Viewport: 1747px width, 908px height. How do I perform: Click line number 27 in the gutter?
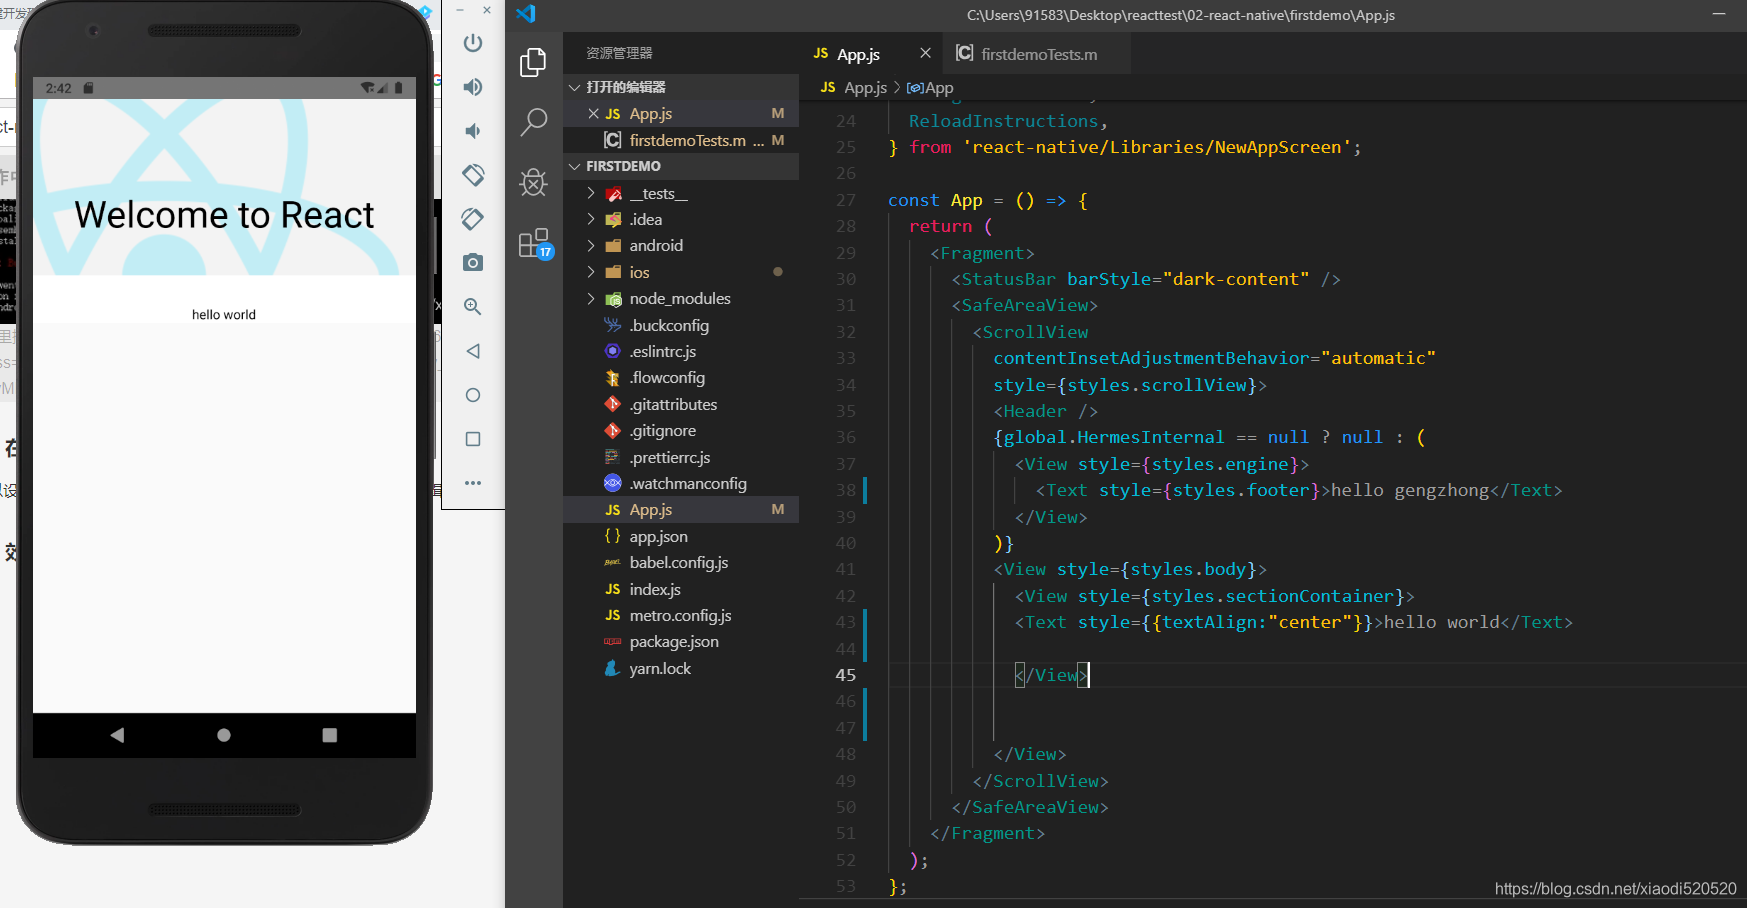pyautogui.click(x=846, y=200)
